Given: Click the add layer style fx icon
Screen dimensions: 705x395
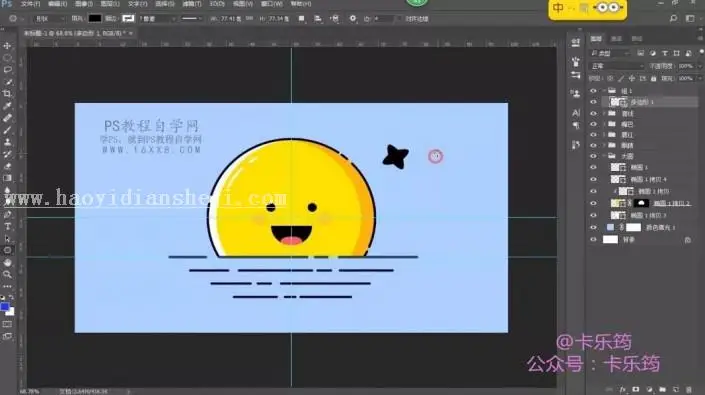Looking at the screenshot, I should click(x=623, y=389).
